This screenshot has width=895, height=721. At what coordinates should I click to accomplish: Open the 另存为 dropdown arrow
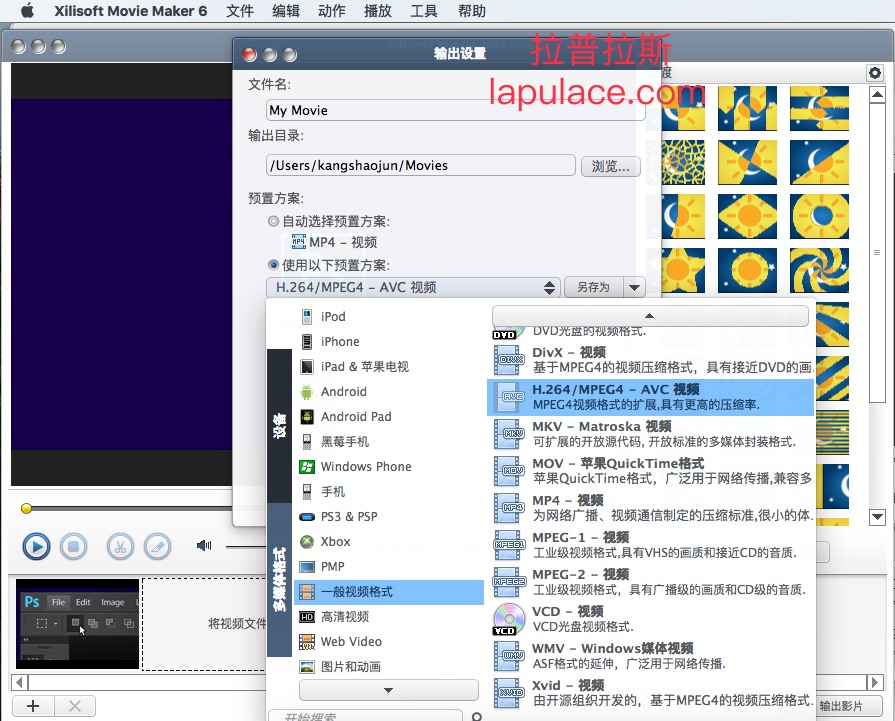tap(634, 287)
